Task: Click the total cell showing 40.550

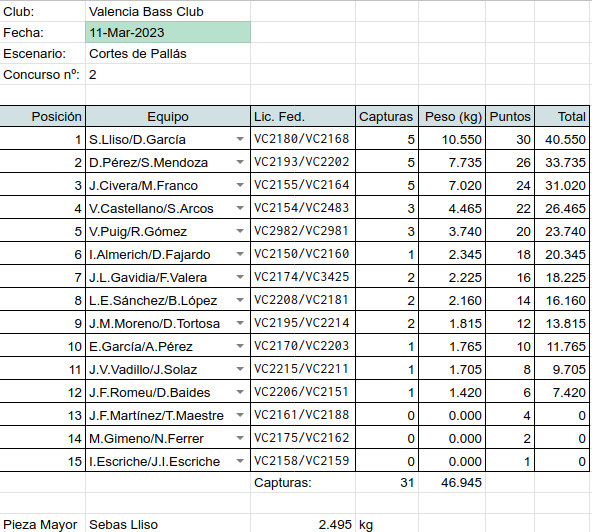Action: [562, 139]
